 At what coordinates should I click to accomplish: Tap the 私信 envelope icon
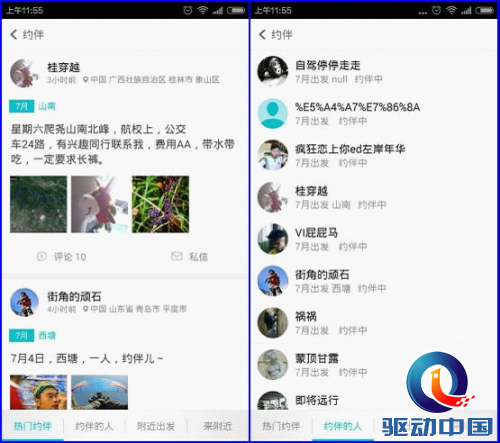point(176,256)
